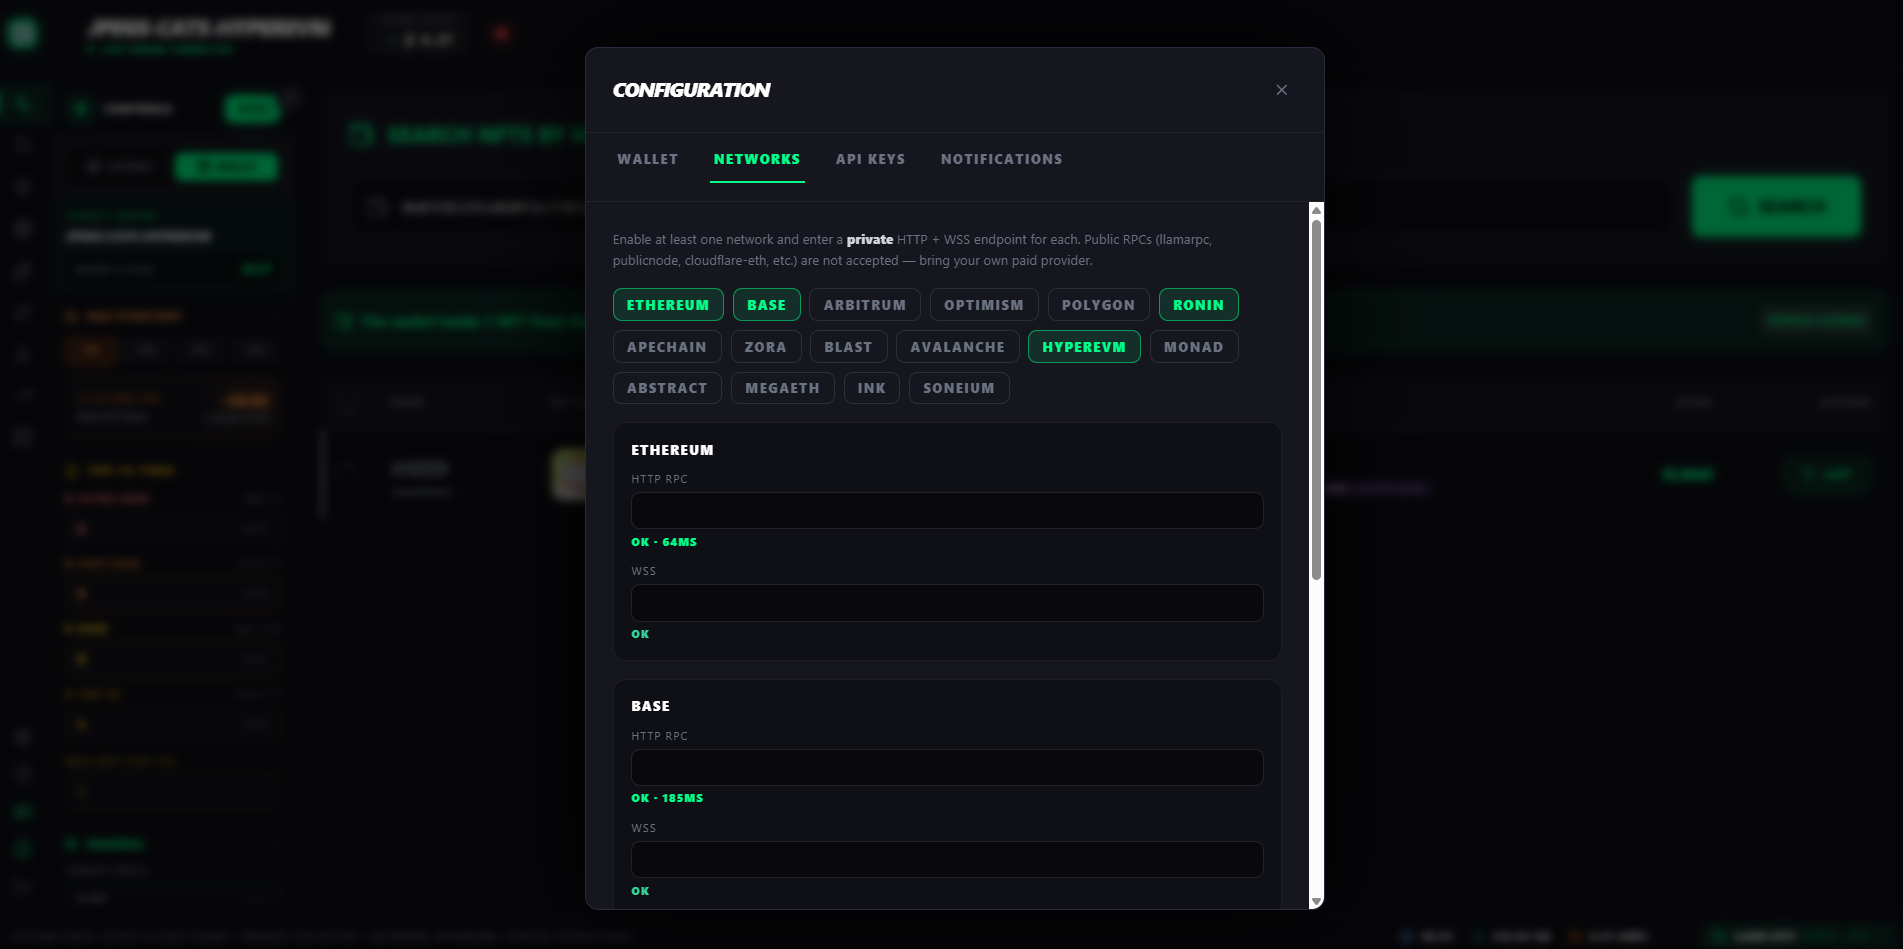The image size is (1903, 949).
Task: Disable the Ronin network chip
Action: tap(1198, 305)
